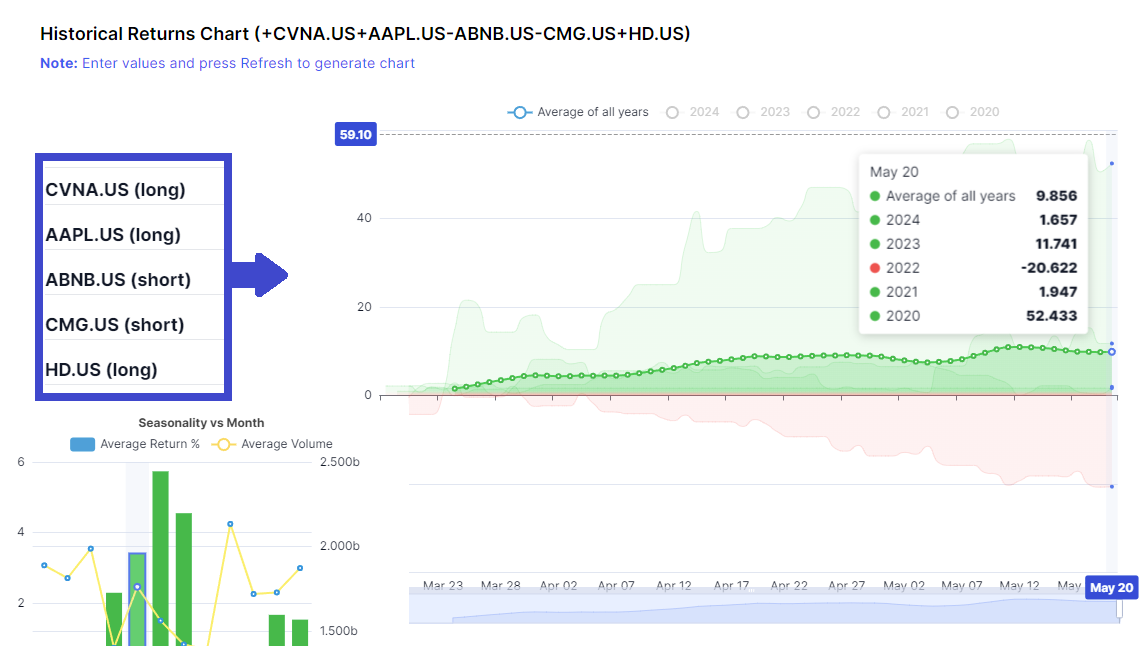This screenshot has width=1144, height=646.
Task: Click the 2.000b volume axis label
Action: tap(340, 546)
